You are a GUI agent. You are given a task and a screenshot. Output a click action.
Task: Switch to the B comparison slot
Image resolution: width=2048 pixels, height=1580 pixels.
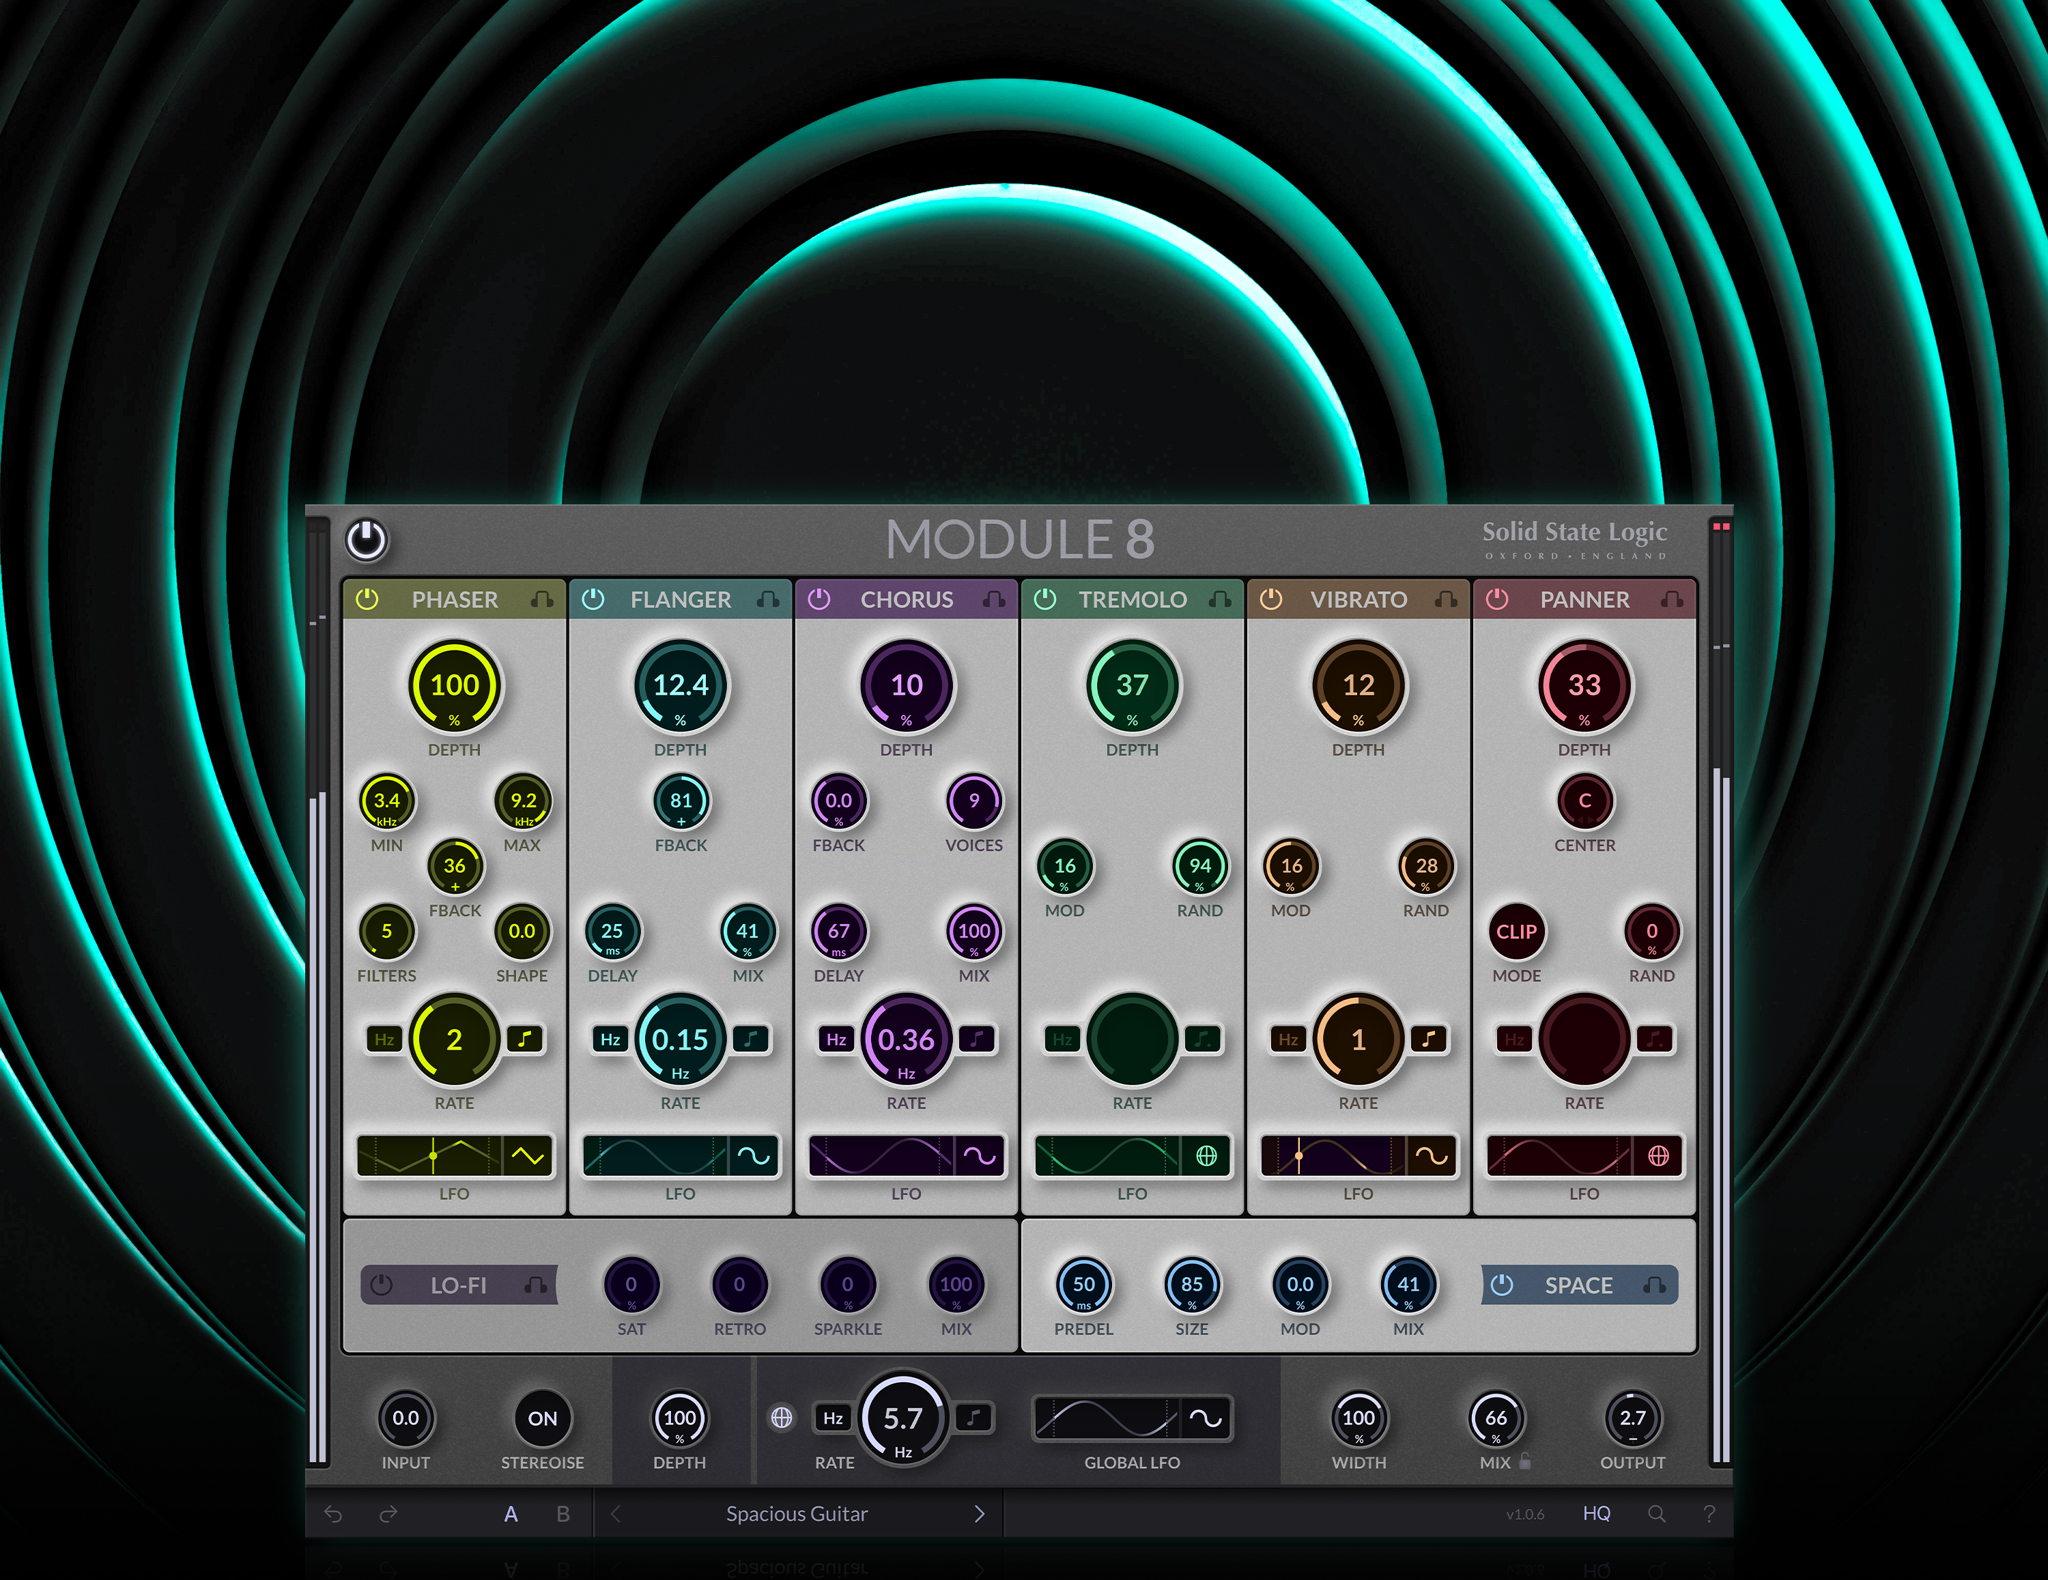point(562,1514)
